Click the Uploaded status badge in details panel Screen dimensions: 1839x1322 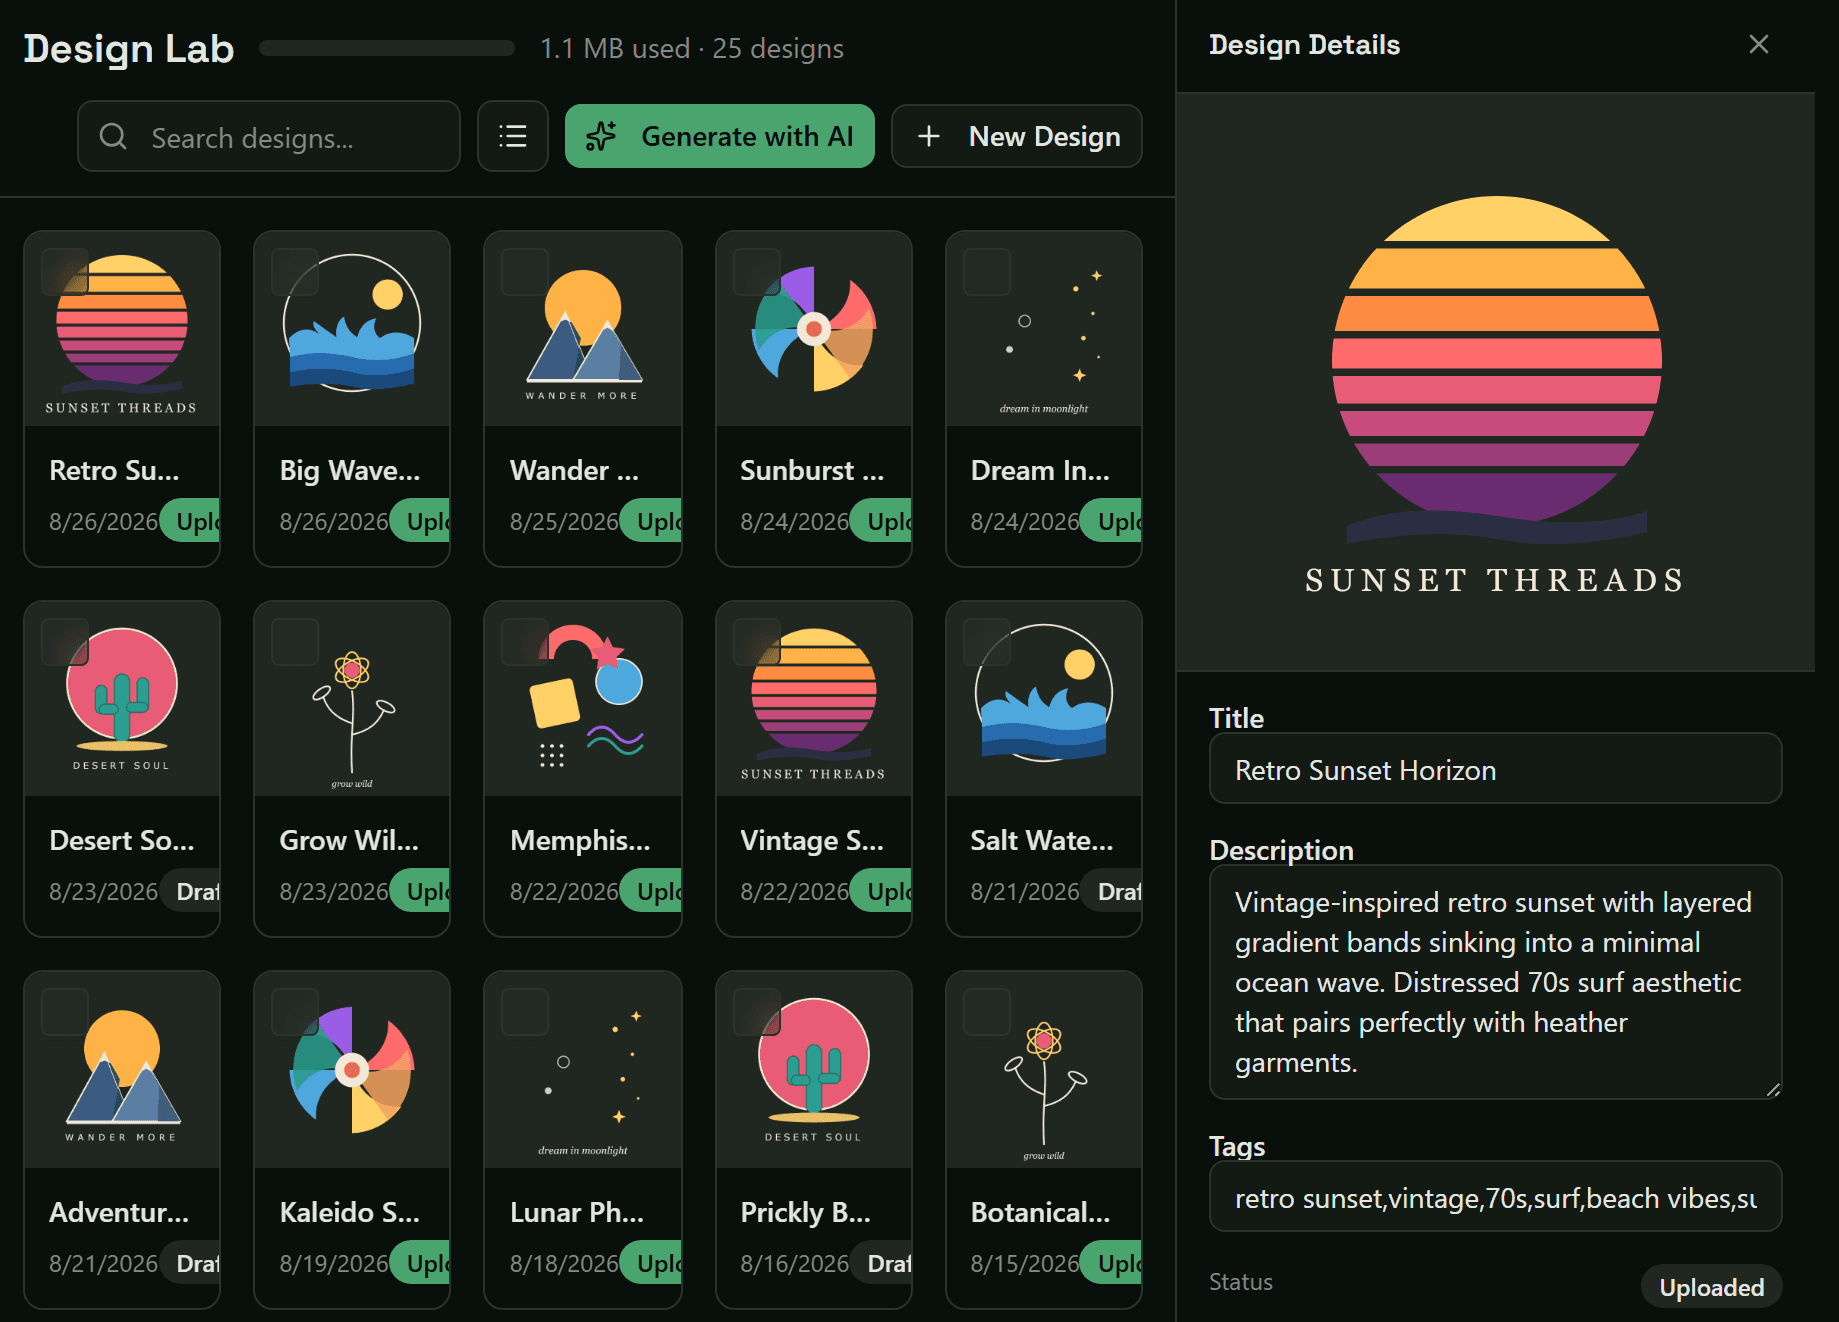coord(1712,1287)
